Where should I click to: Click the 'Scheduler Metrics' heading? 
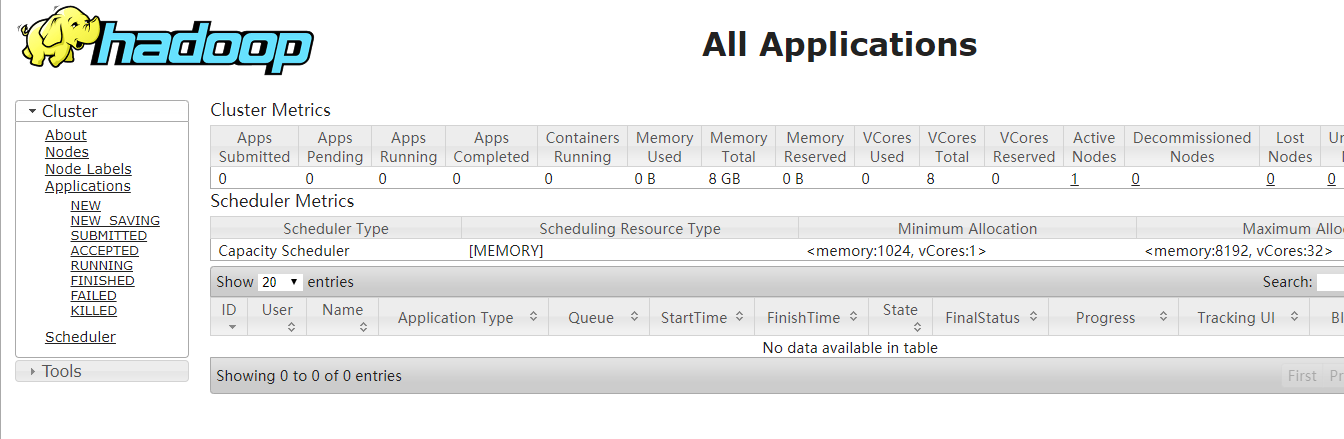pyautogui.click(x=282, y=201)
